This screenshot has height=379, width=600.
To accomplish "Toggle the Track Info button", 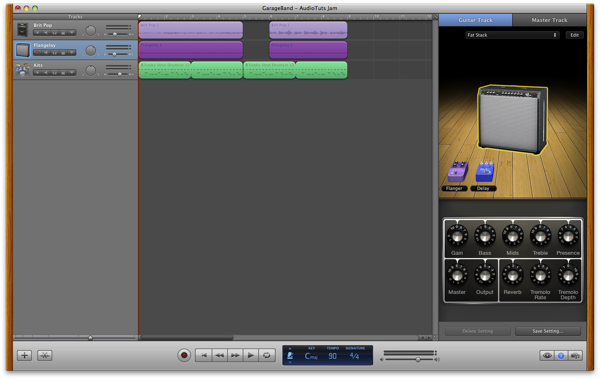I will (x=561, y=356).
